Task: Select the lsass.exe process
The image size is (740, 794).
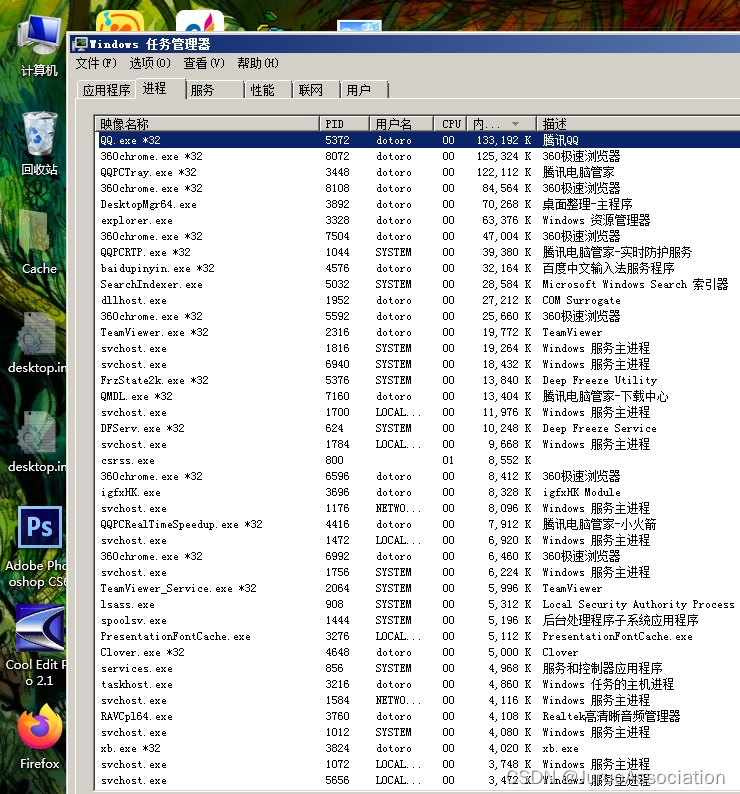Action: click(x=418, y=604)
